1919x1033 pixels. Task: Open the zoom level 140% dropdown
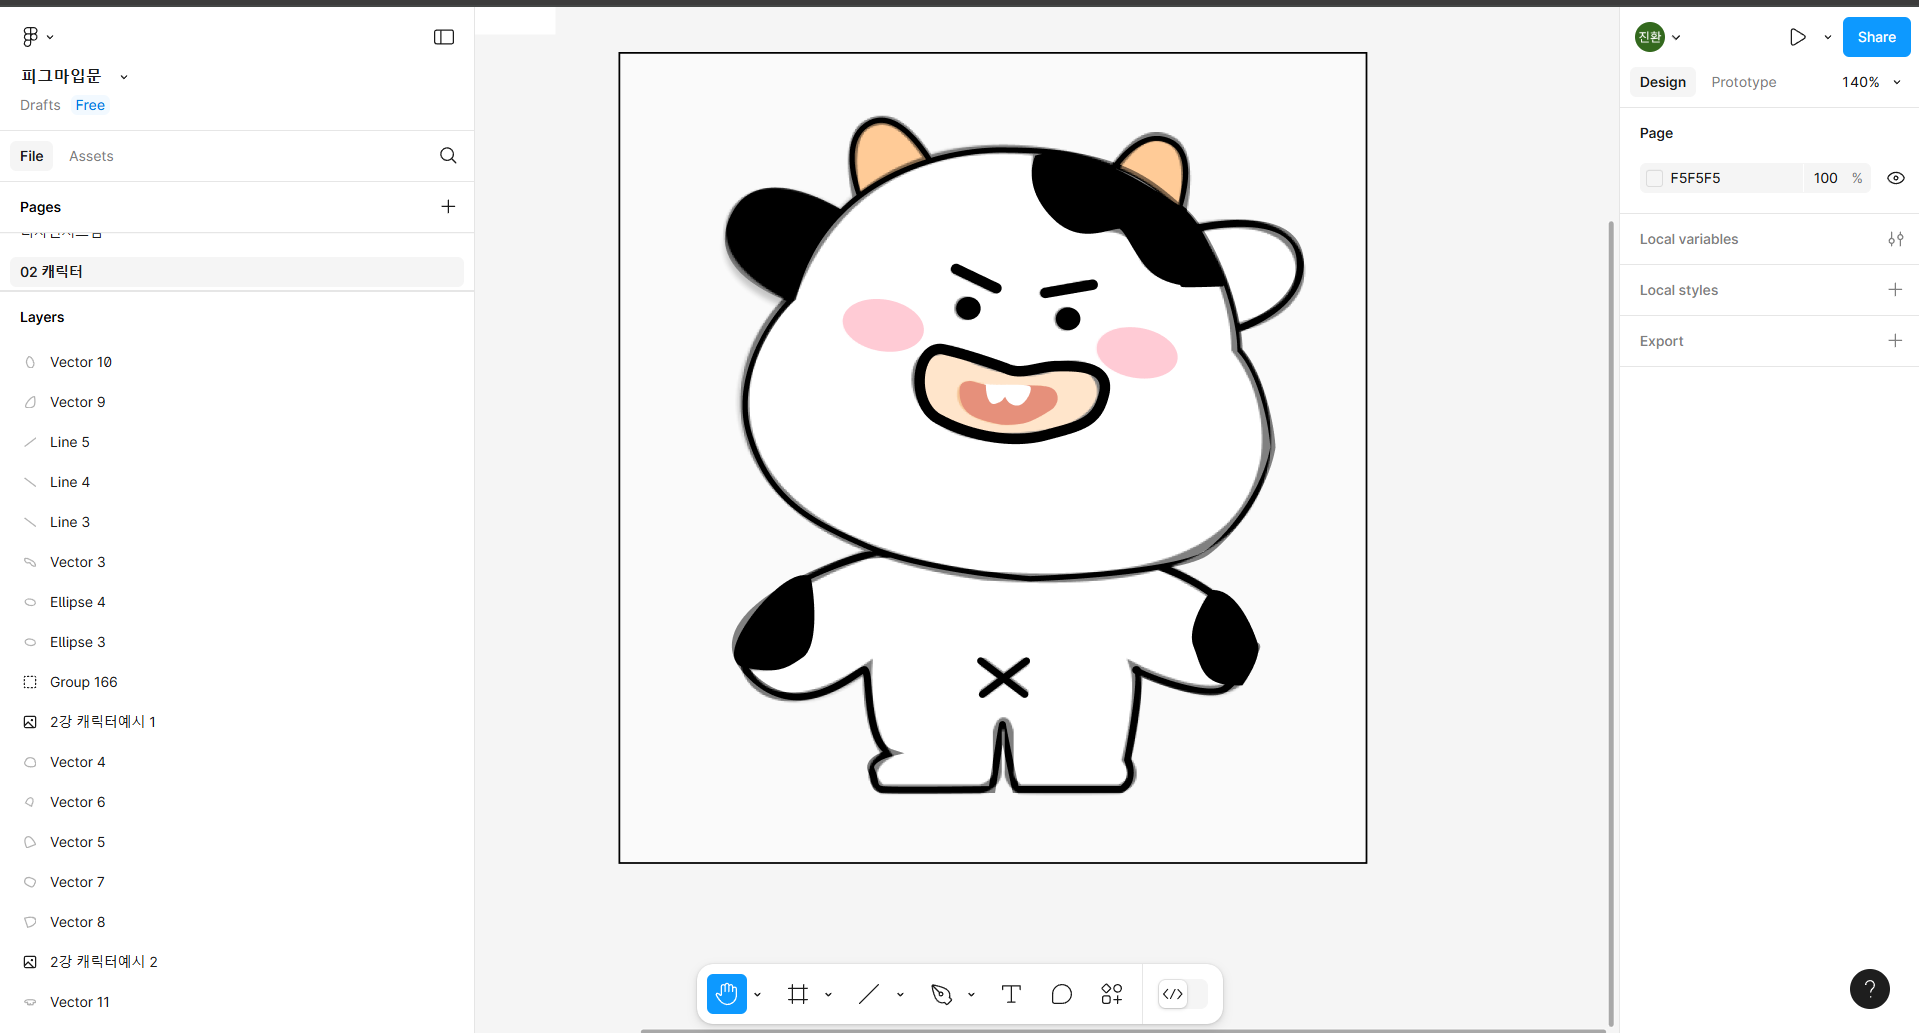(x=1870, y=82)
